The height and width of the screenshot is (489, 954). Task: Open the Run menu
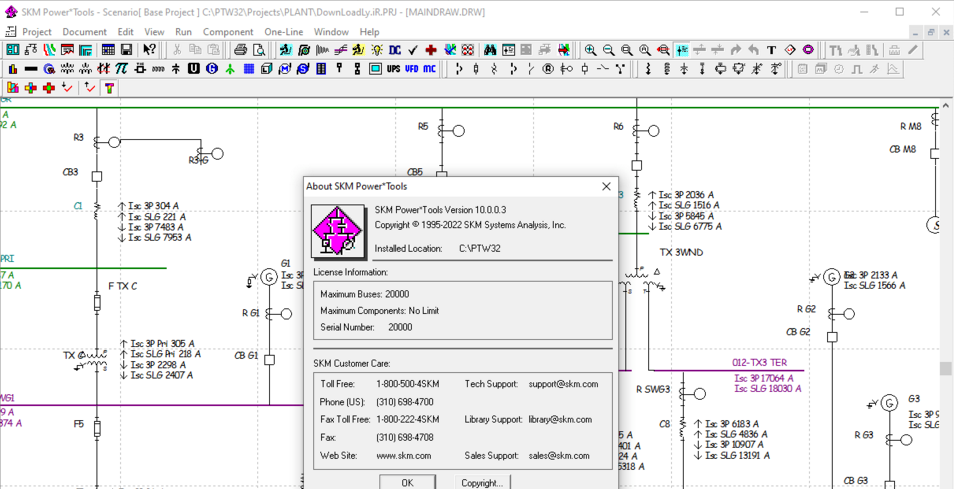(x=183, y=32)
